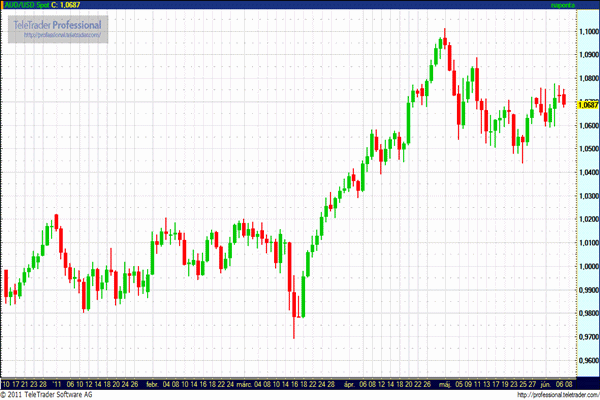Click the 1,0500 price level label
This screenshot has height=400, width=600.
pyautogui.click(x=588, y=149)
